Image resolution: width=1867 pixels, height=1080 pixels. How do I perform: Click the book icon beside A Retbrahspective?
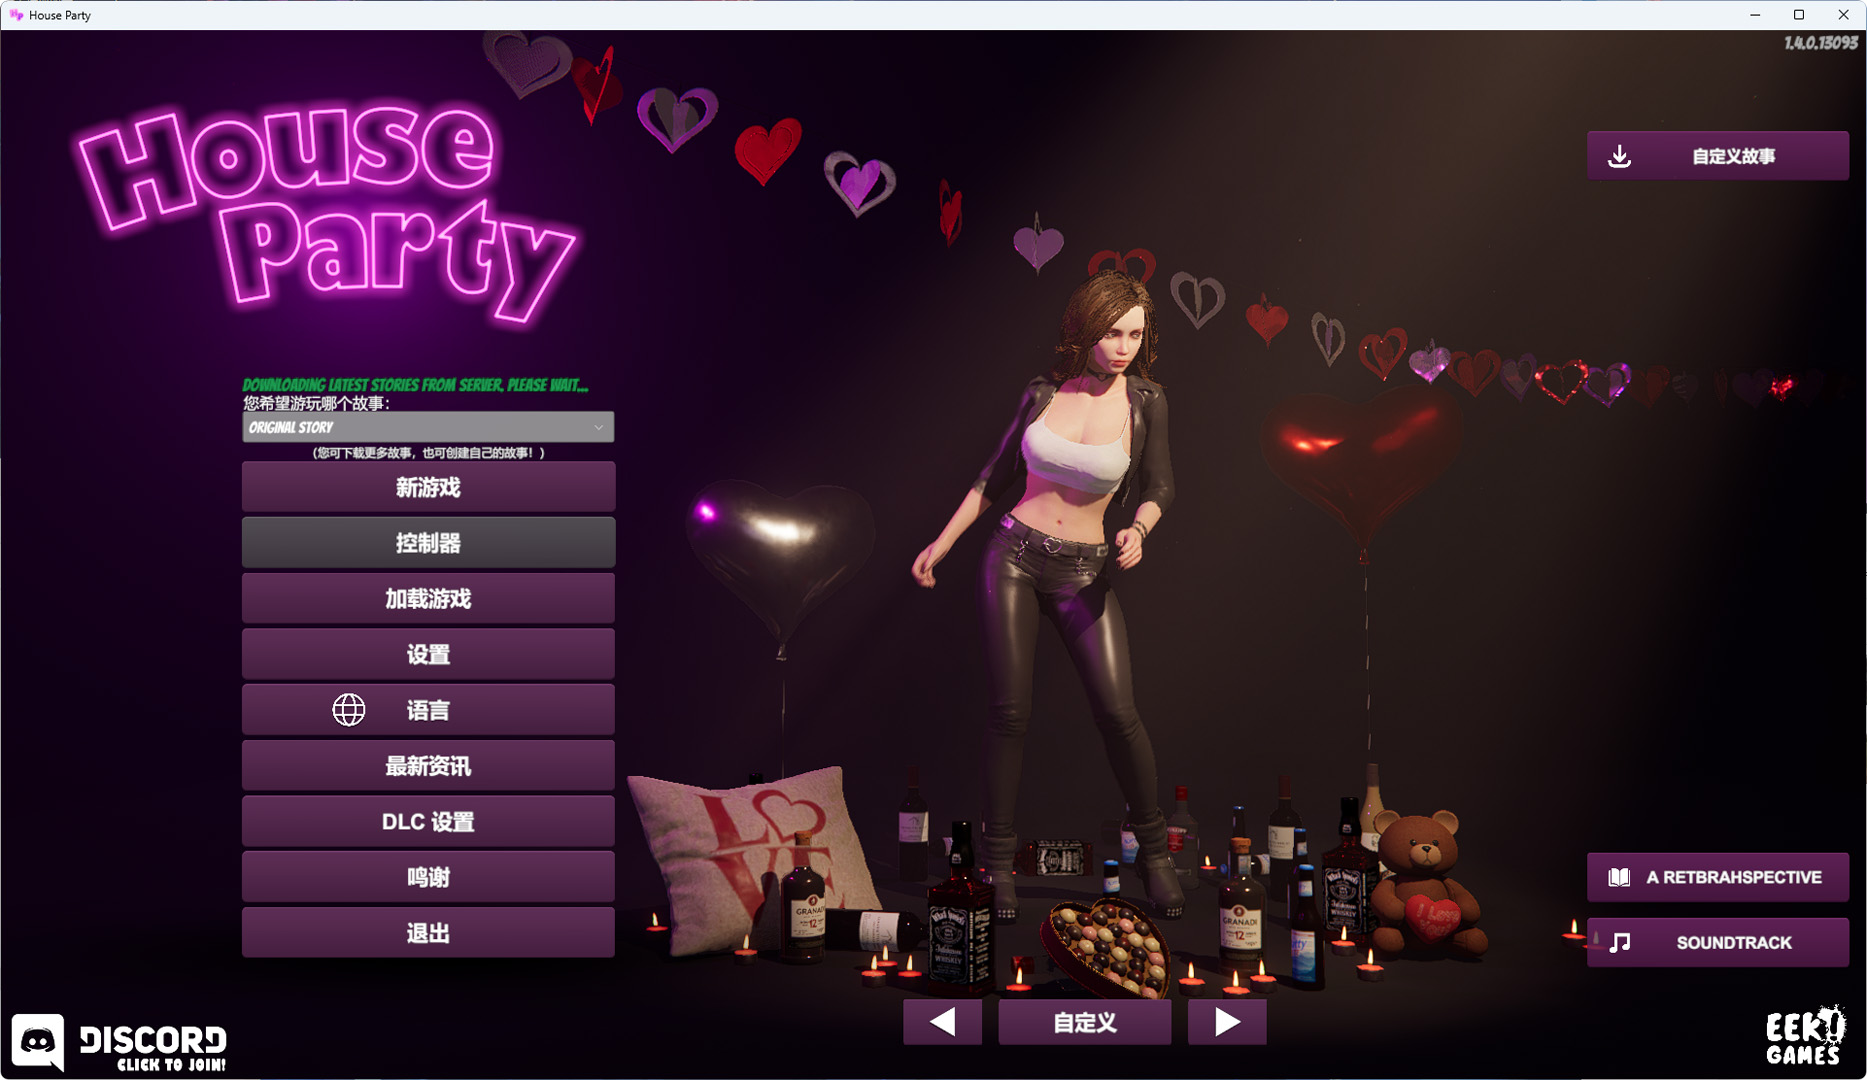point(1619,877)
